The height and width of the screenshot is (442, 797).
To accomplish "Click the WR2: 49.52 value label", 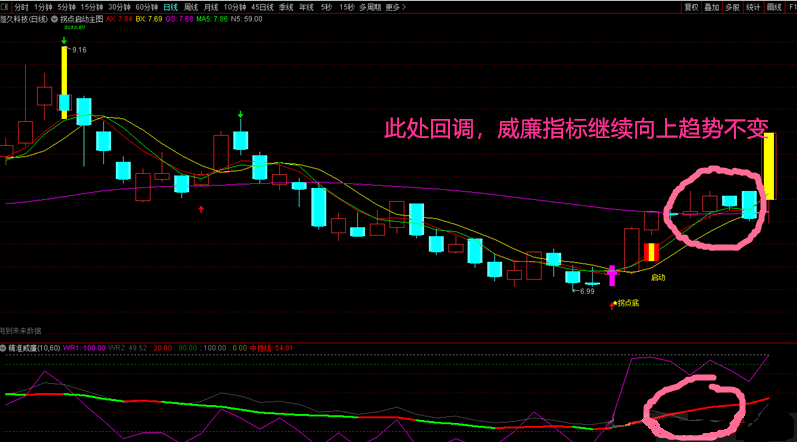I will click(x=128, y=348).
